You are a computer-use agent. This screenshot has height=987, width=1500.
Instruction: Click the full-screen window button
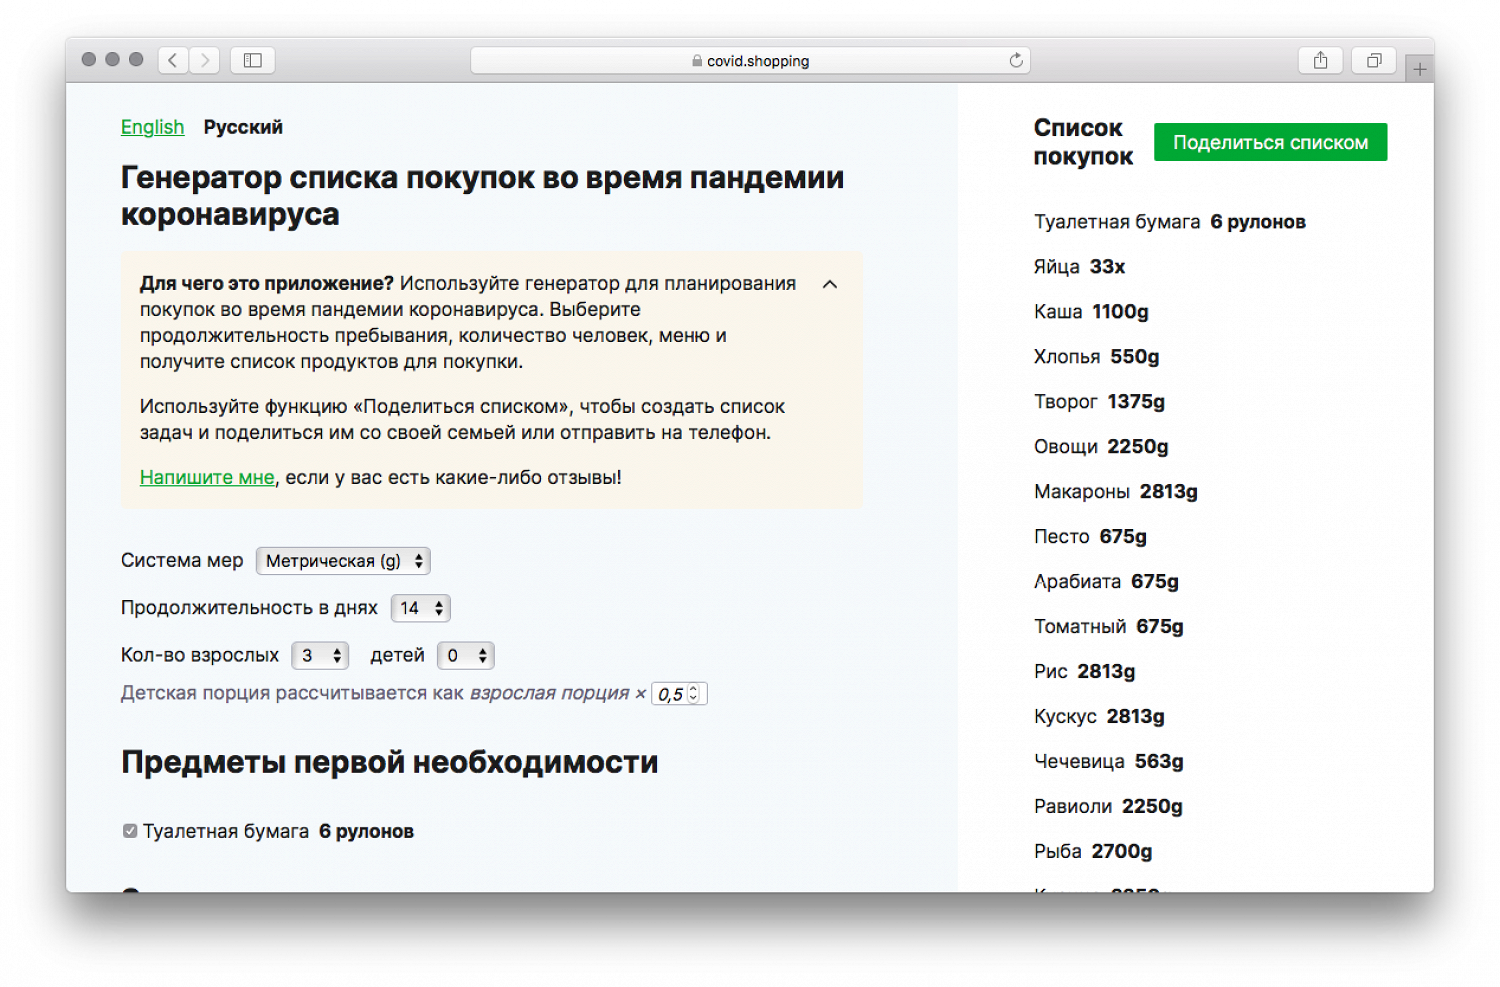pos(136,59)
